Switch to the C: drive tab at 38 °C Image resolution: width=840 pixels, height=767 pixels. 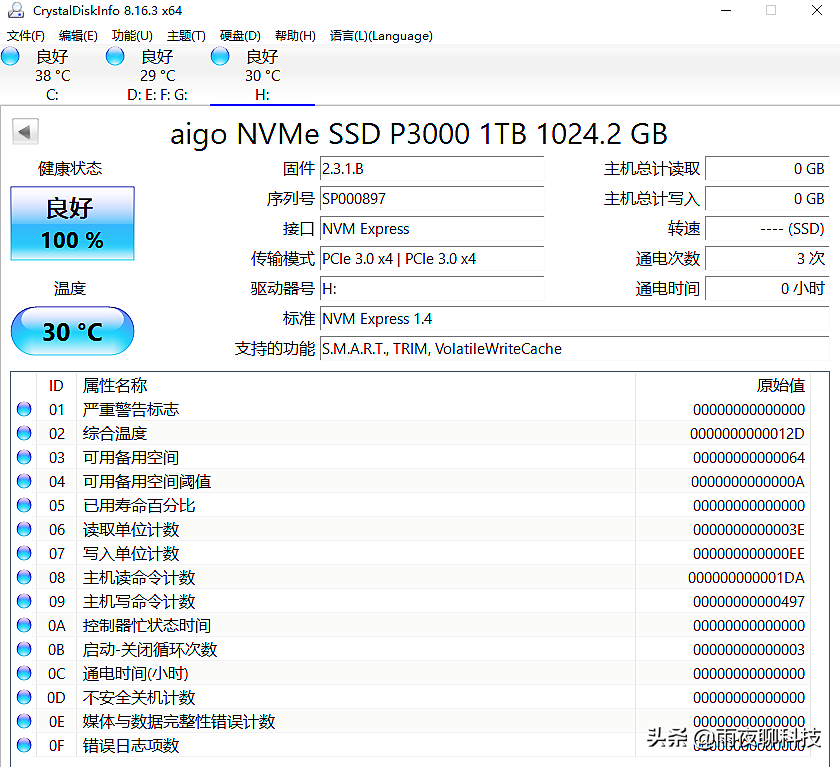coord(52,76)
